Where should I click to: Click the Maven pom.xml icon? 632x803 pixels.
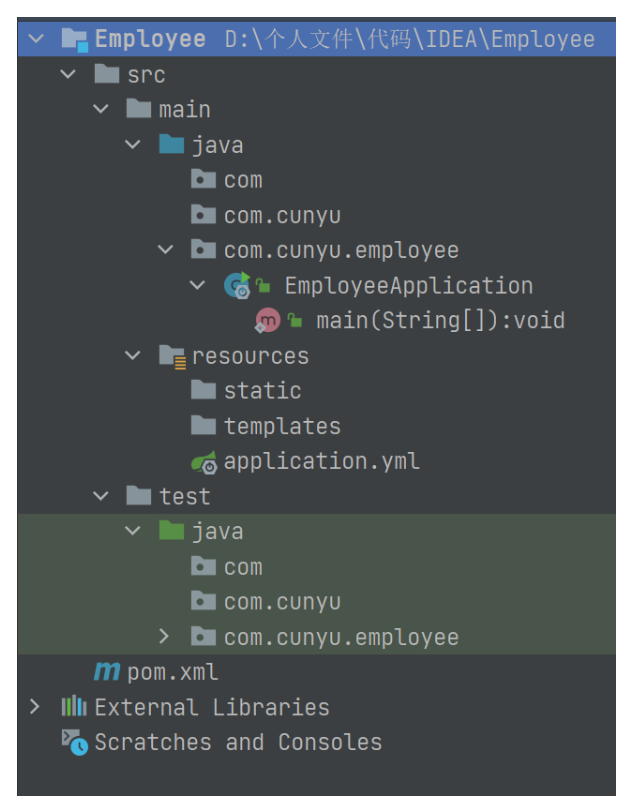[107, 672]
